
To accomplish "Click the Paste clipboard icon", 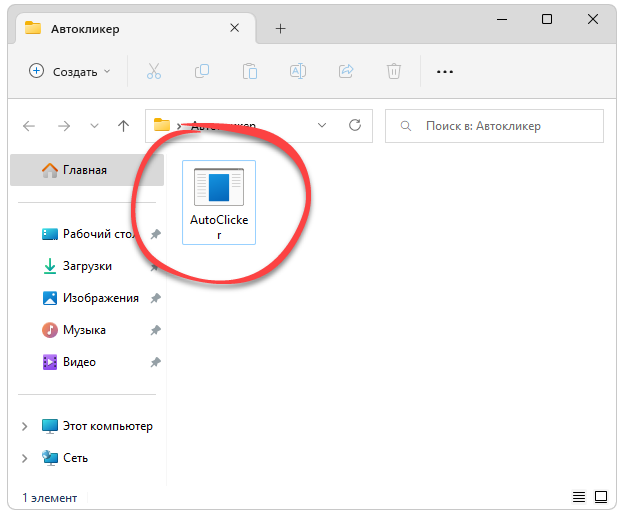I will pyautogui.click(x=250, y=71).
